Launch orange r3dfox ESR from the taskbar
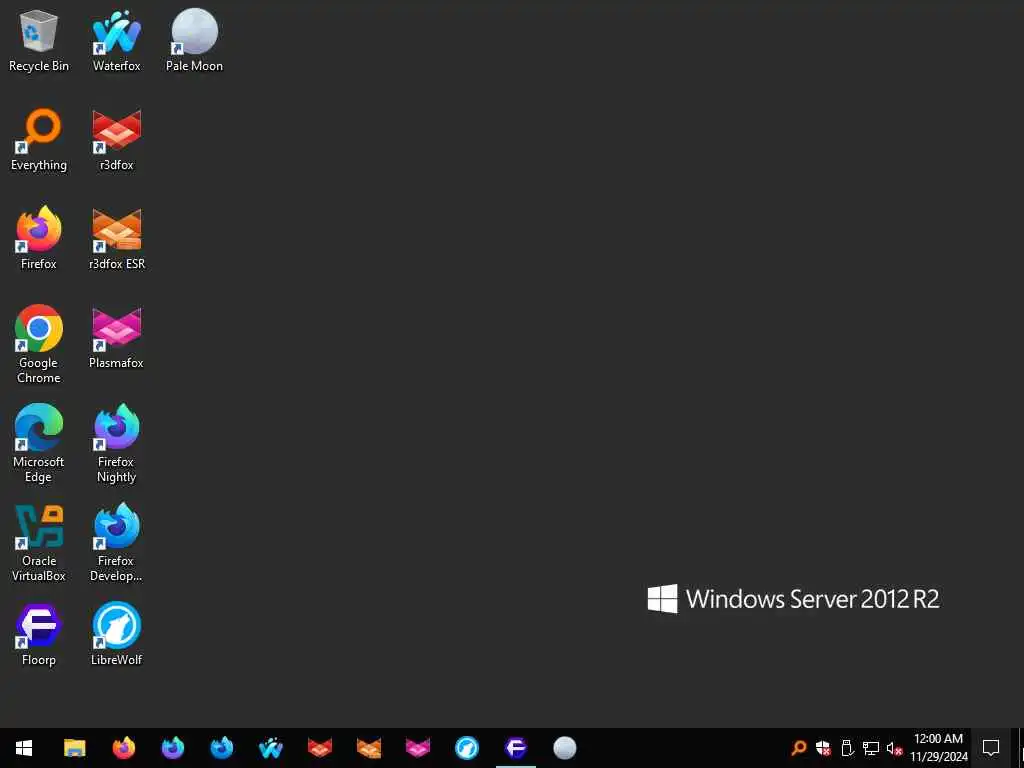This screenshot has width=1024, height=768. tap(368, 748)
